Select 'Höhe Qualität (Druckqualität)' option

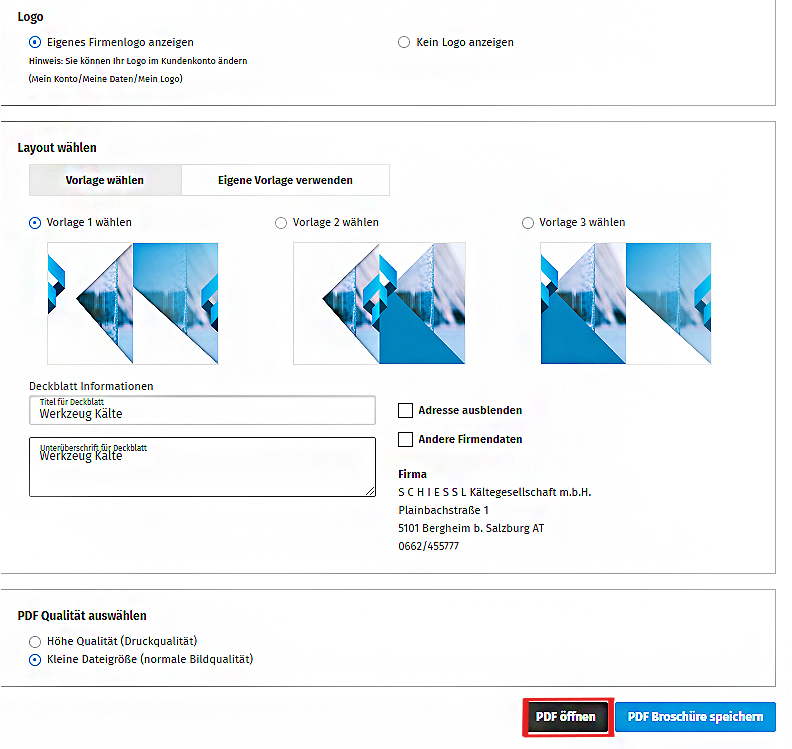(36, 641)
